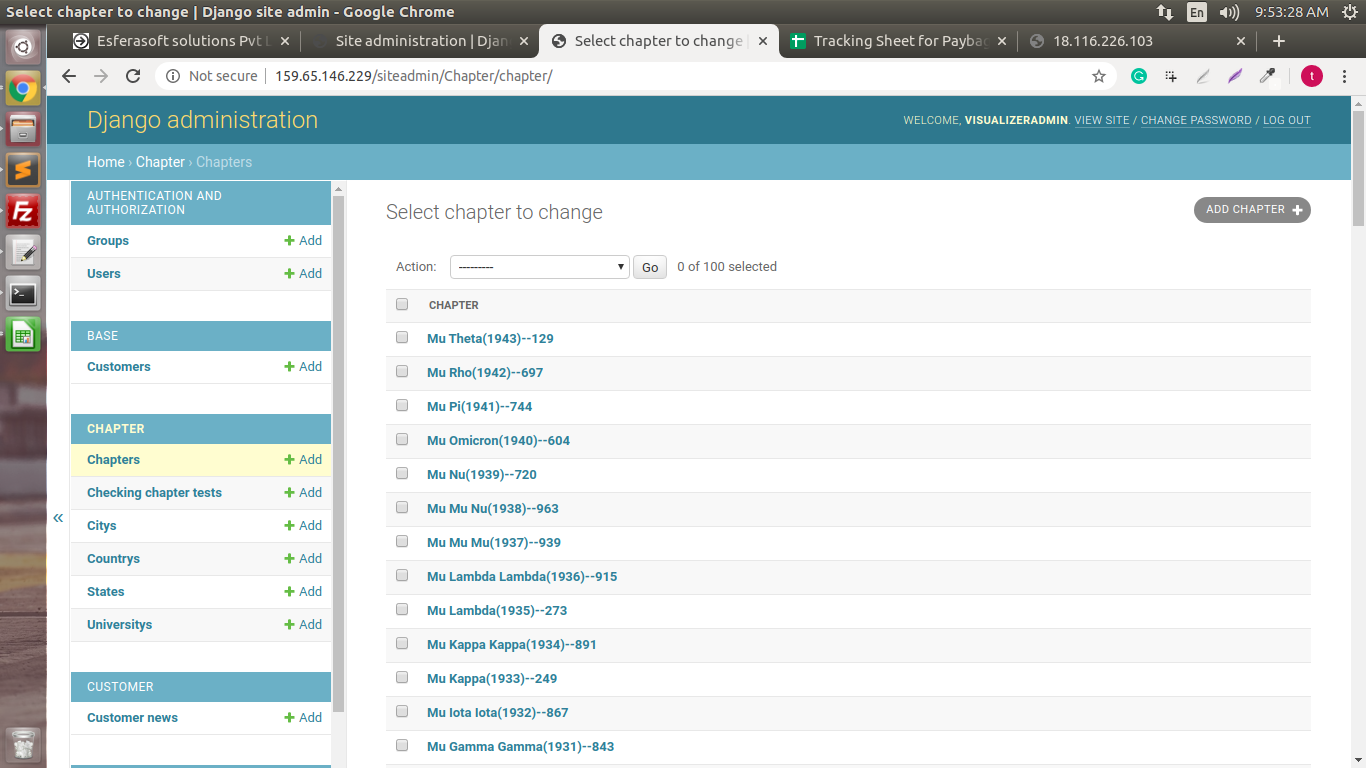1366x768 pixels.
Task: Launch Sublime Text from the dock
Action: click(23, 169)
